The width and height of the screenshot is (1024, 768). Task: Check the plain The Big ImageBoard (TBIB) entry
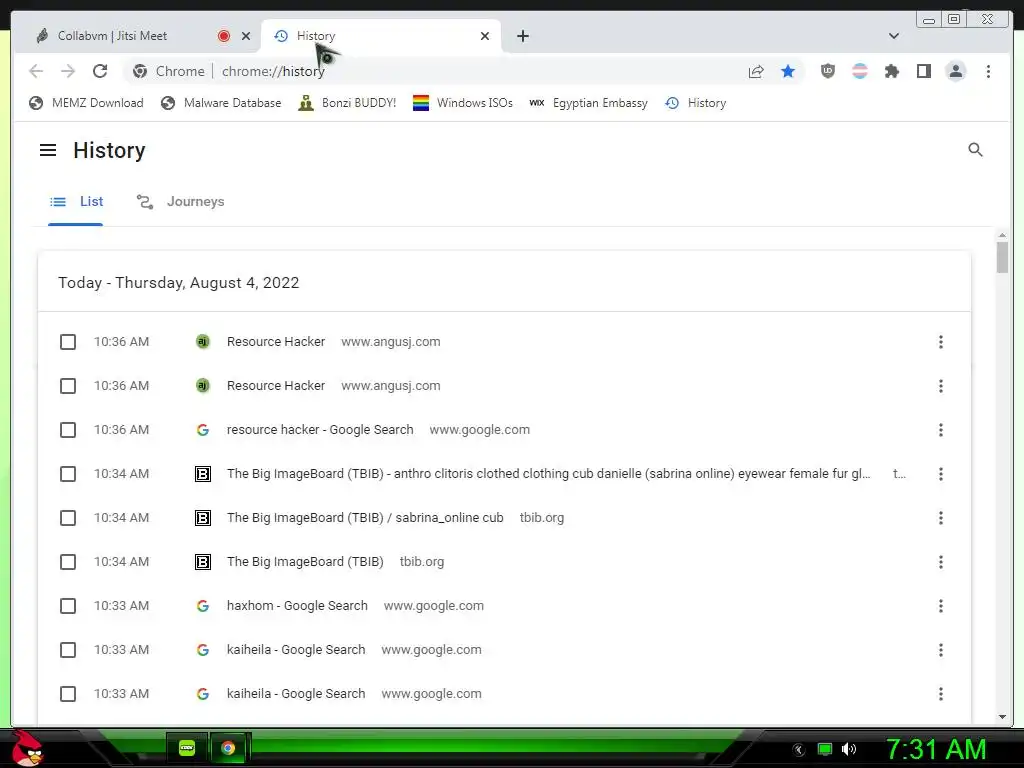68,562
